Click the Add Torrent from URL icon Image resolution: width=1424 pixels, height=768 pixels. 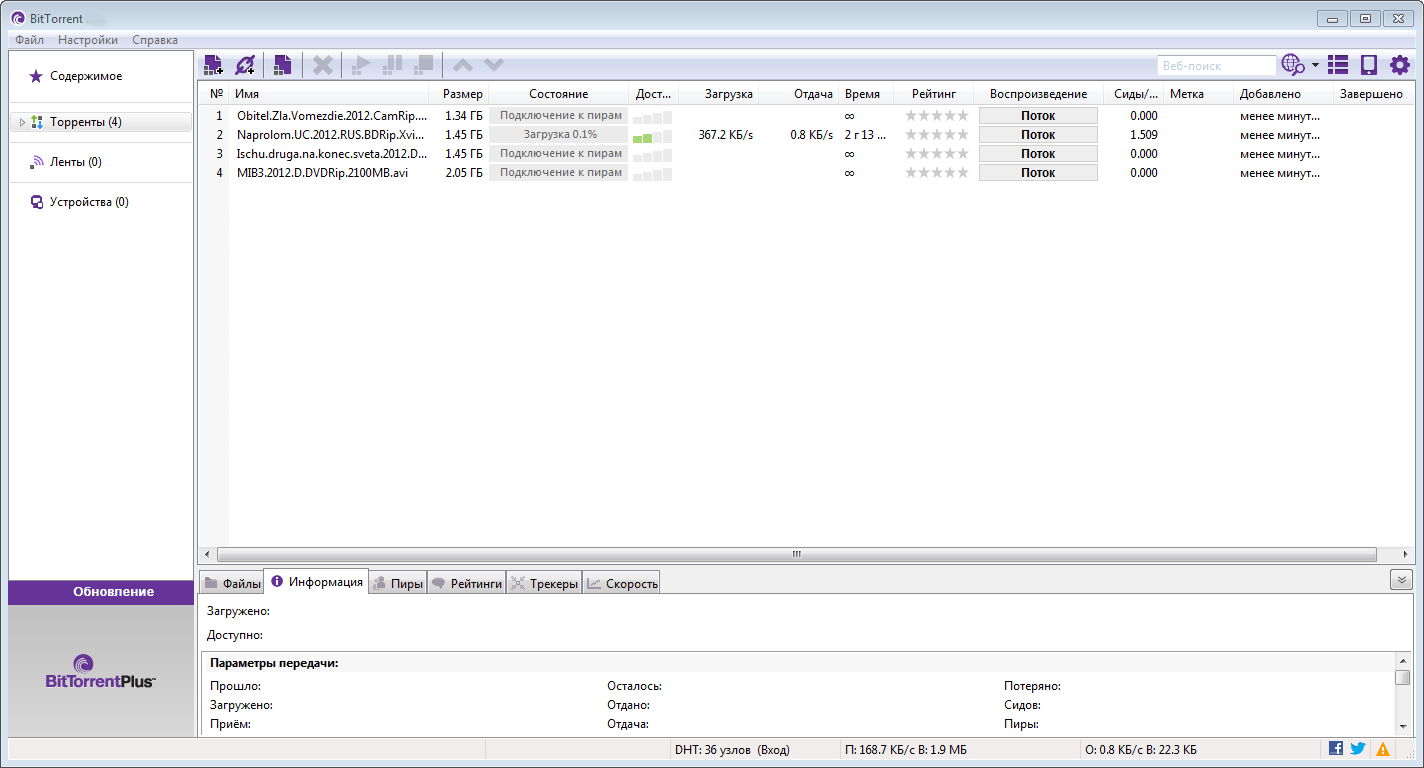(x=245, y=65)
